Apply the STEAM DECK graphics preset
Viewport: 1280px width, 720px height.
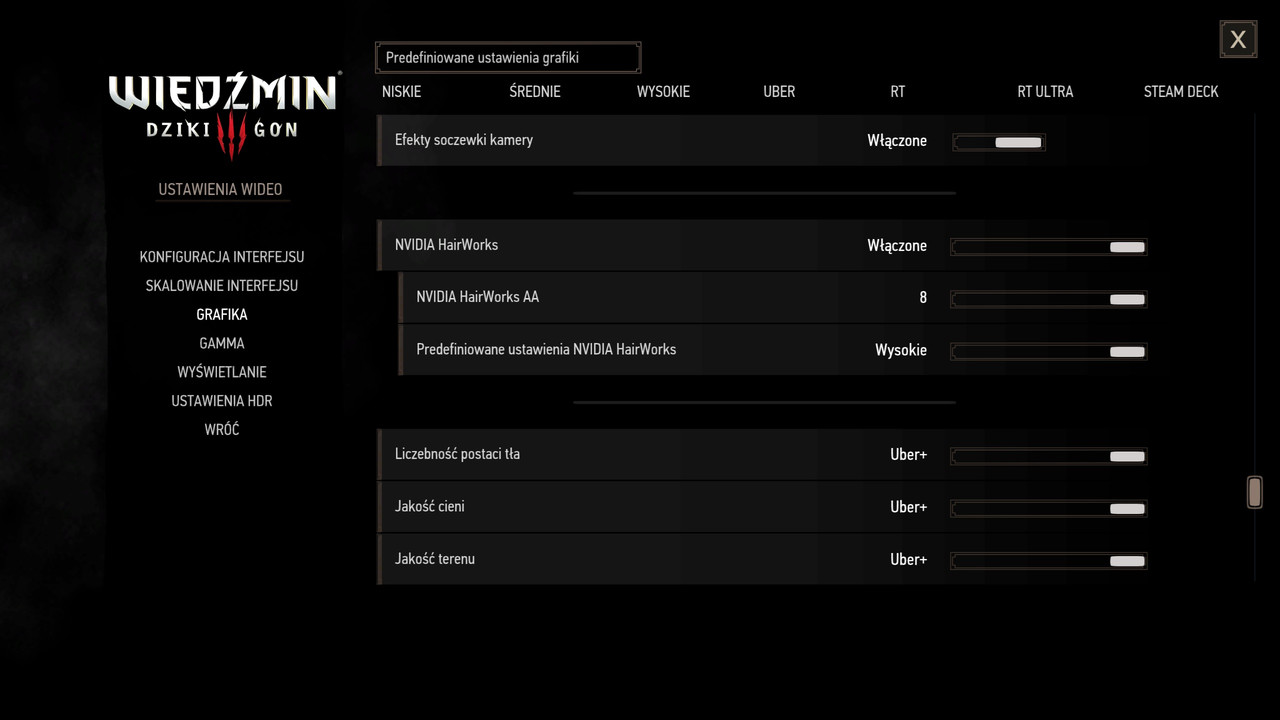point(1181,91)
